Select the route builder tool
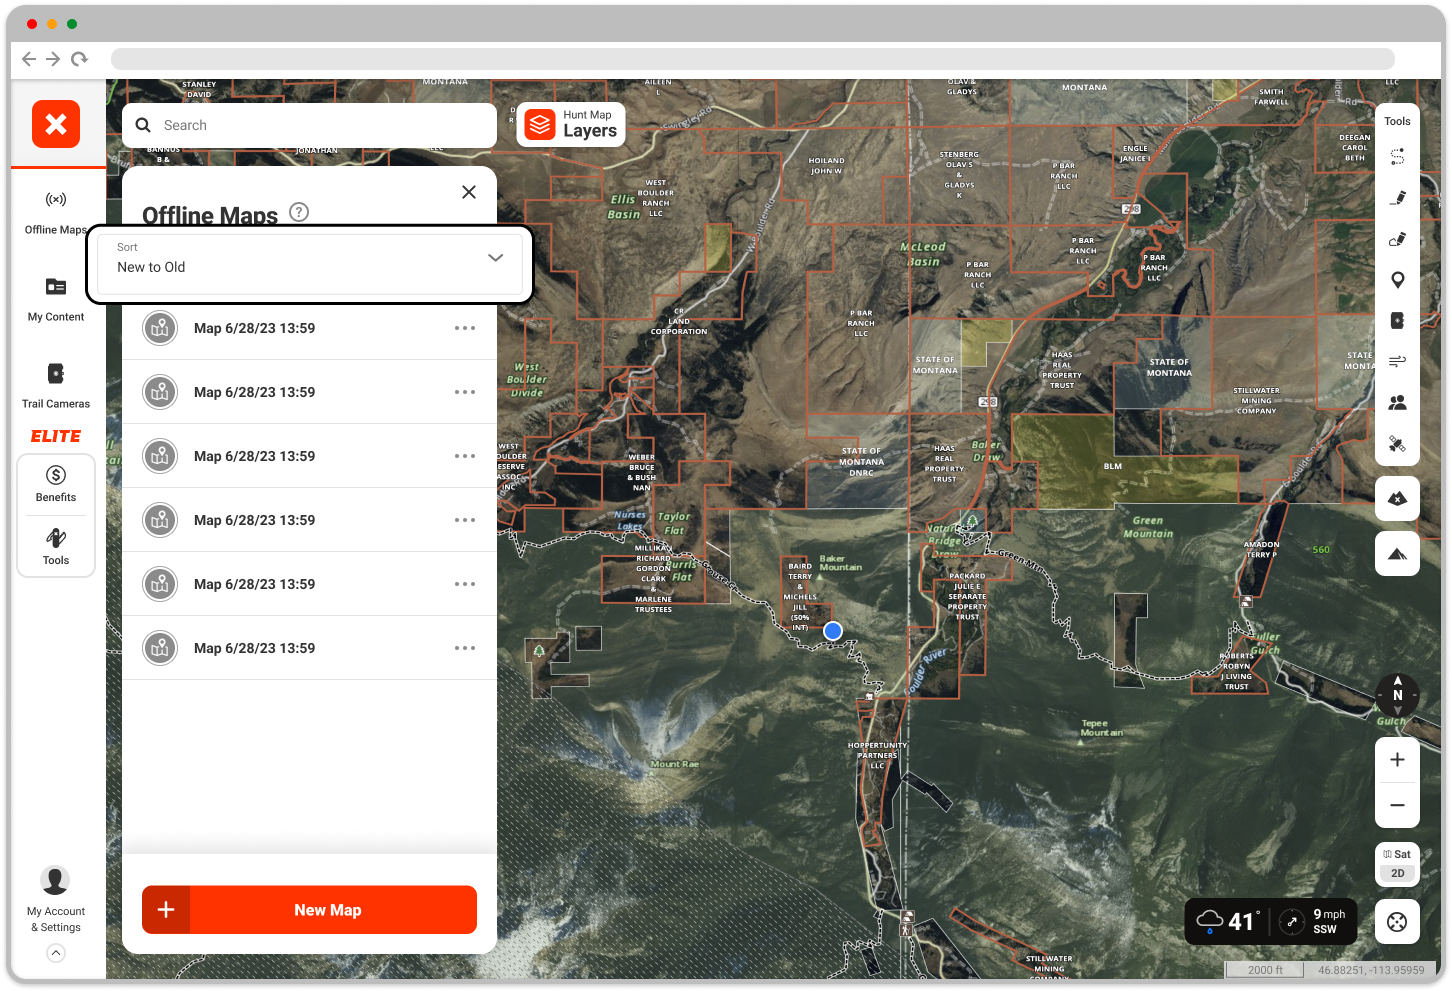 1397,157
